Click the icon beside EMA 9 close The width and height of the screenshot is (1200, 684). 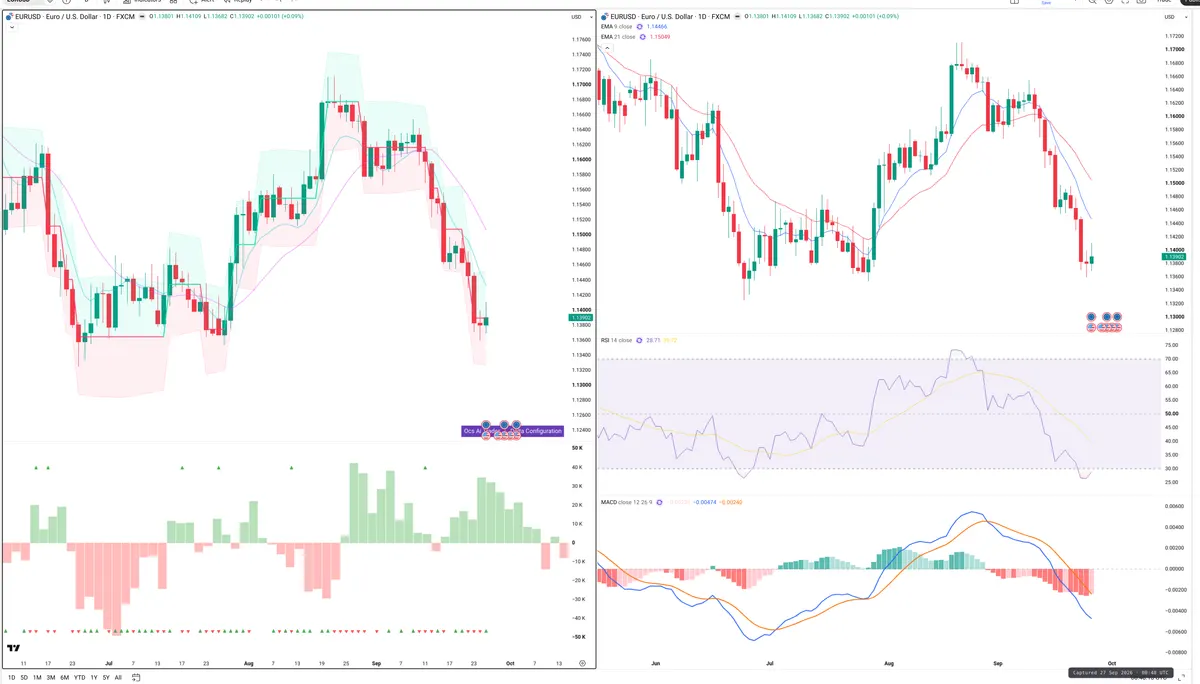click(641, 27)
